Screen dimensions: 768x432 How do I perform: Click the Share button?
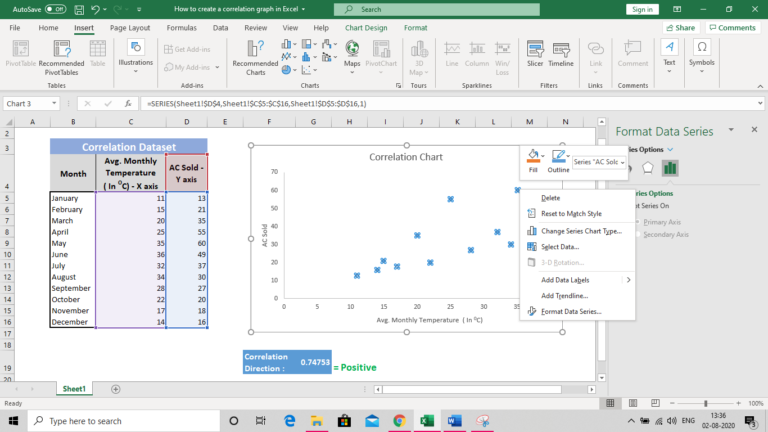click(x=681, y=28)
